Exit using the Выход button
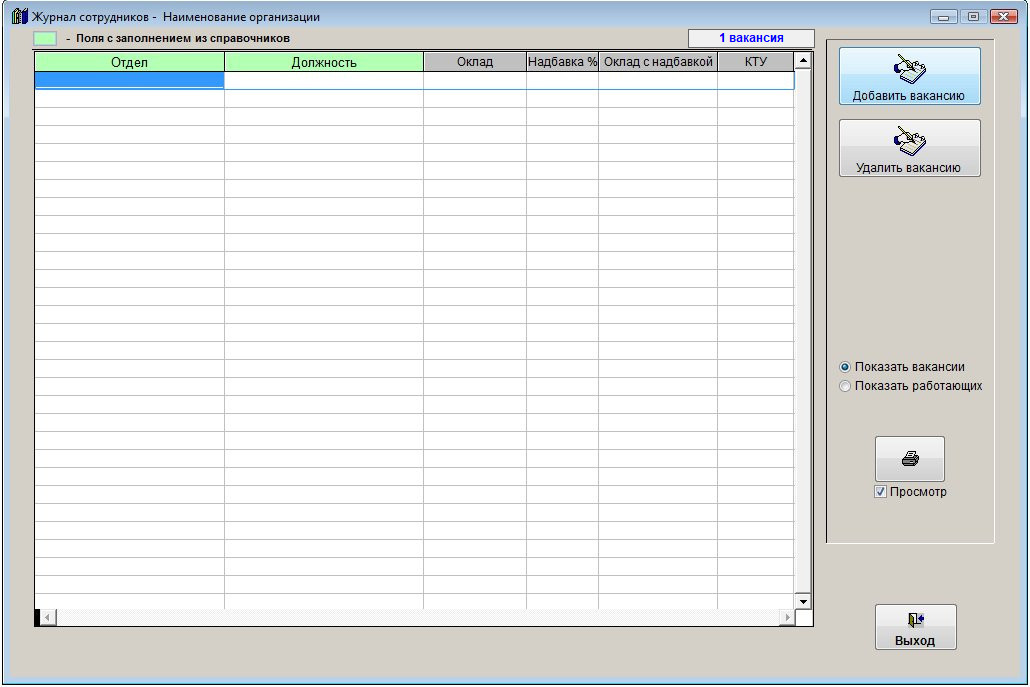The height and width of the screenshot is (687, 1030). [915, 627]
